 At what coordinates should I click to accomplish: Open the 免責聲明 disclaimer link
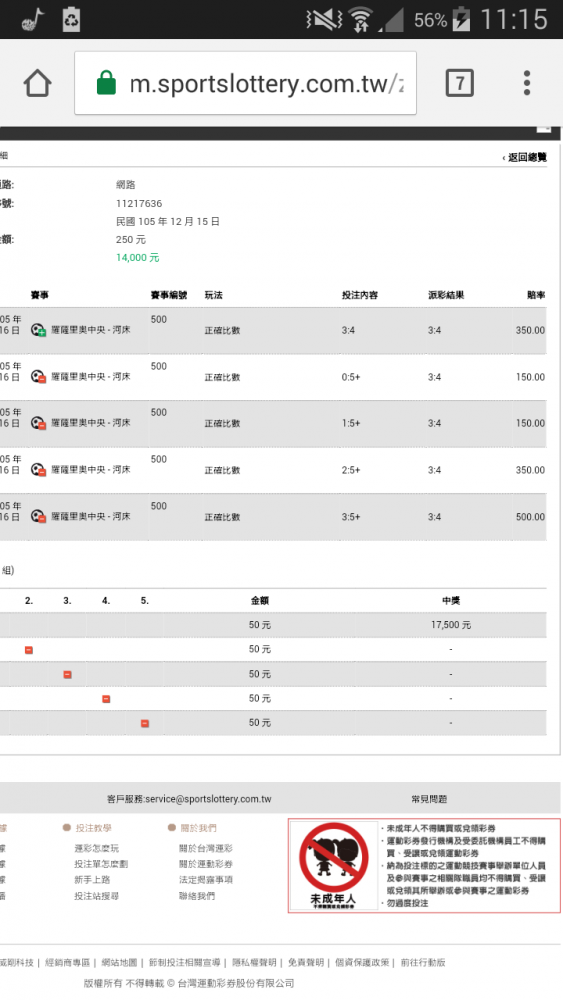click(x=306, y=962)
